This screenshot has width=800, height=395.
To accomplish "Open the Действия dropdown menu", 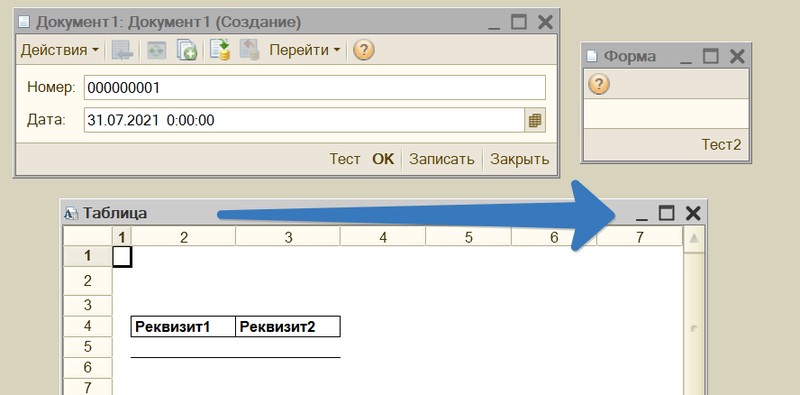I will coord(60,50).
